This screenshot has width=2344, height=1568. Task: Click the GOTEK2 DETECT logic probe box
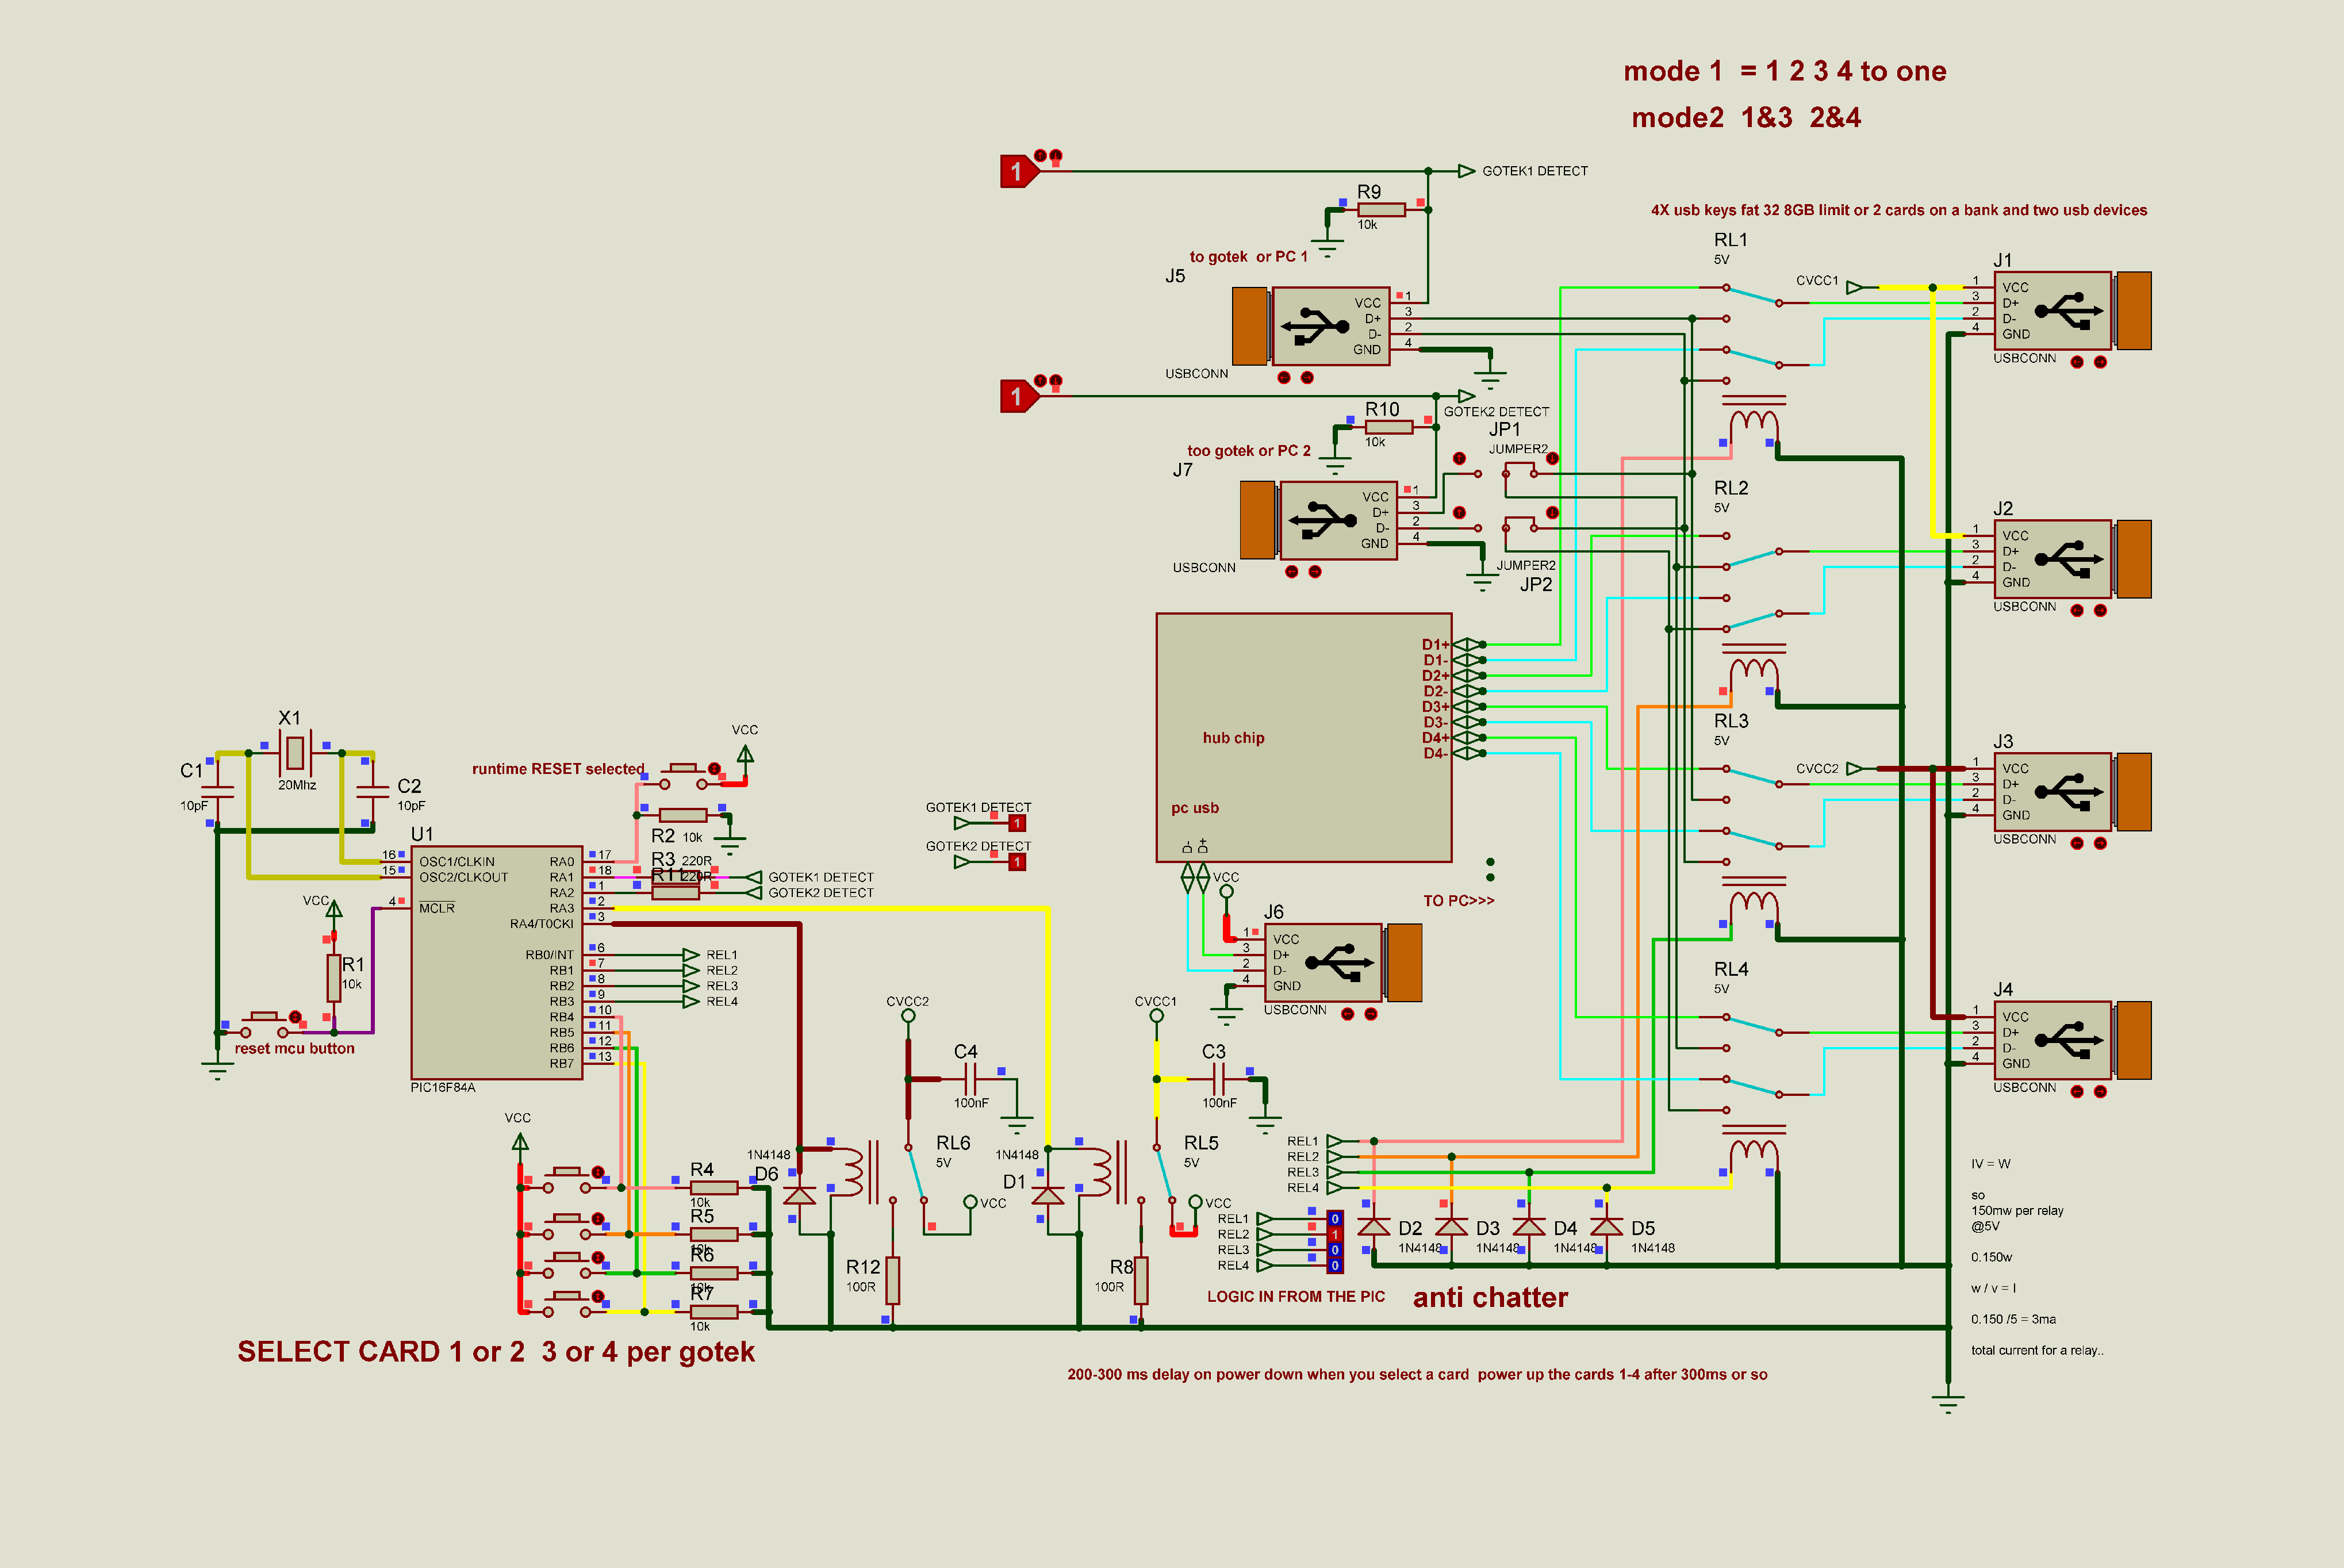click(1017, 862)
